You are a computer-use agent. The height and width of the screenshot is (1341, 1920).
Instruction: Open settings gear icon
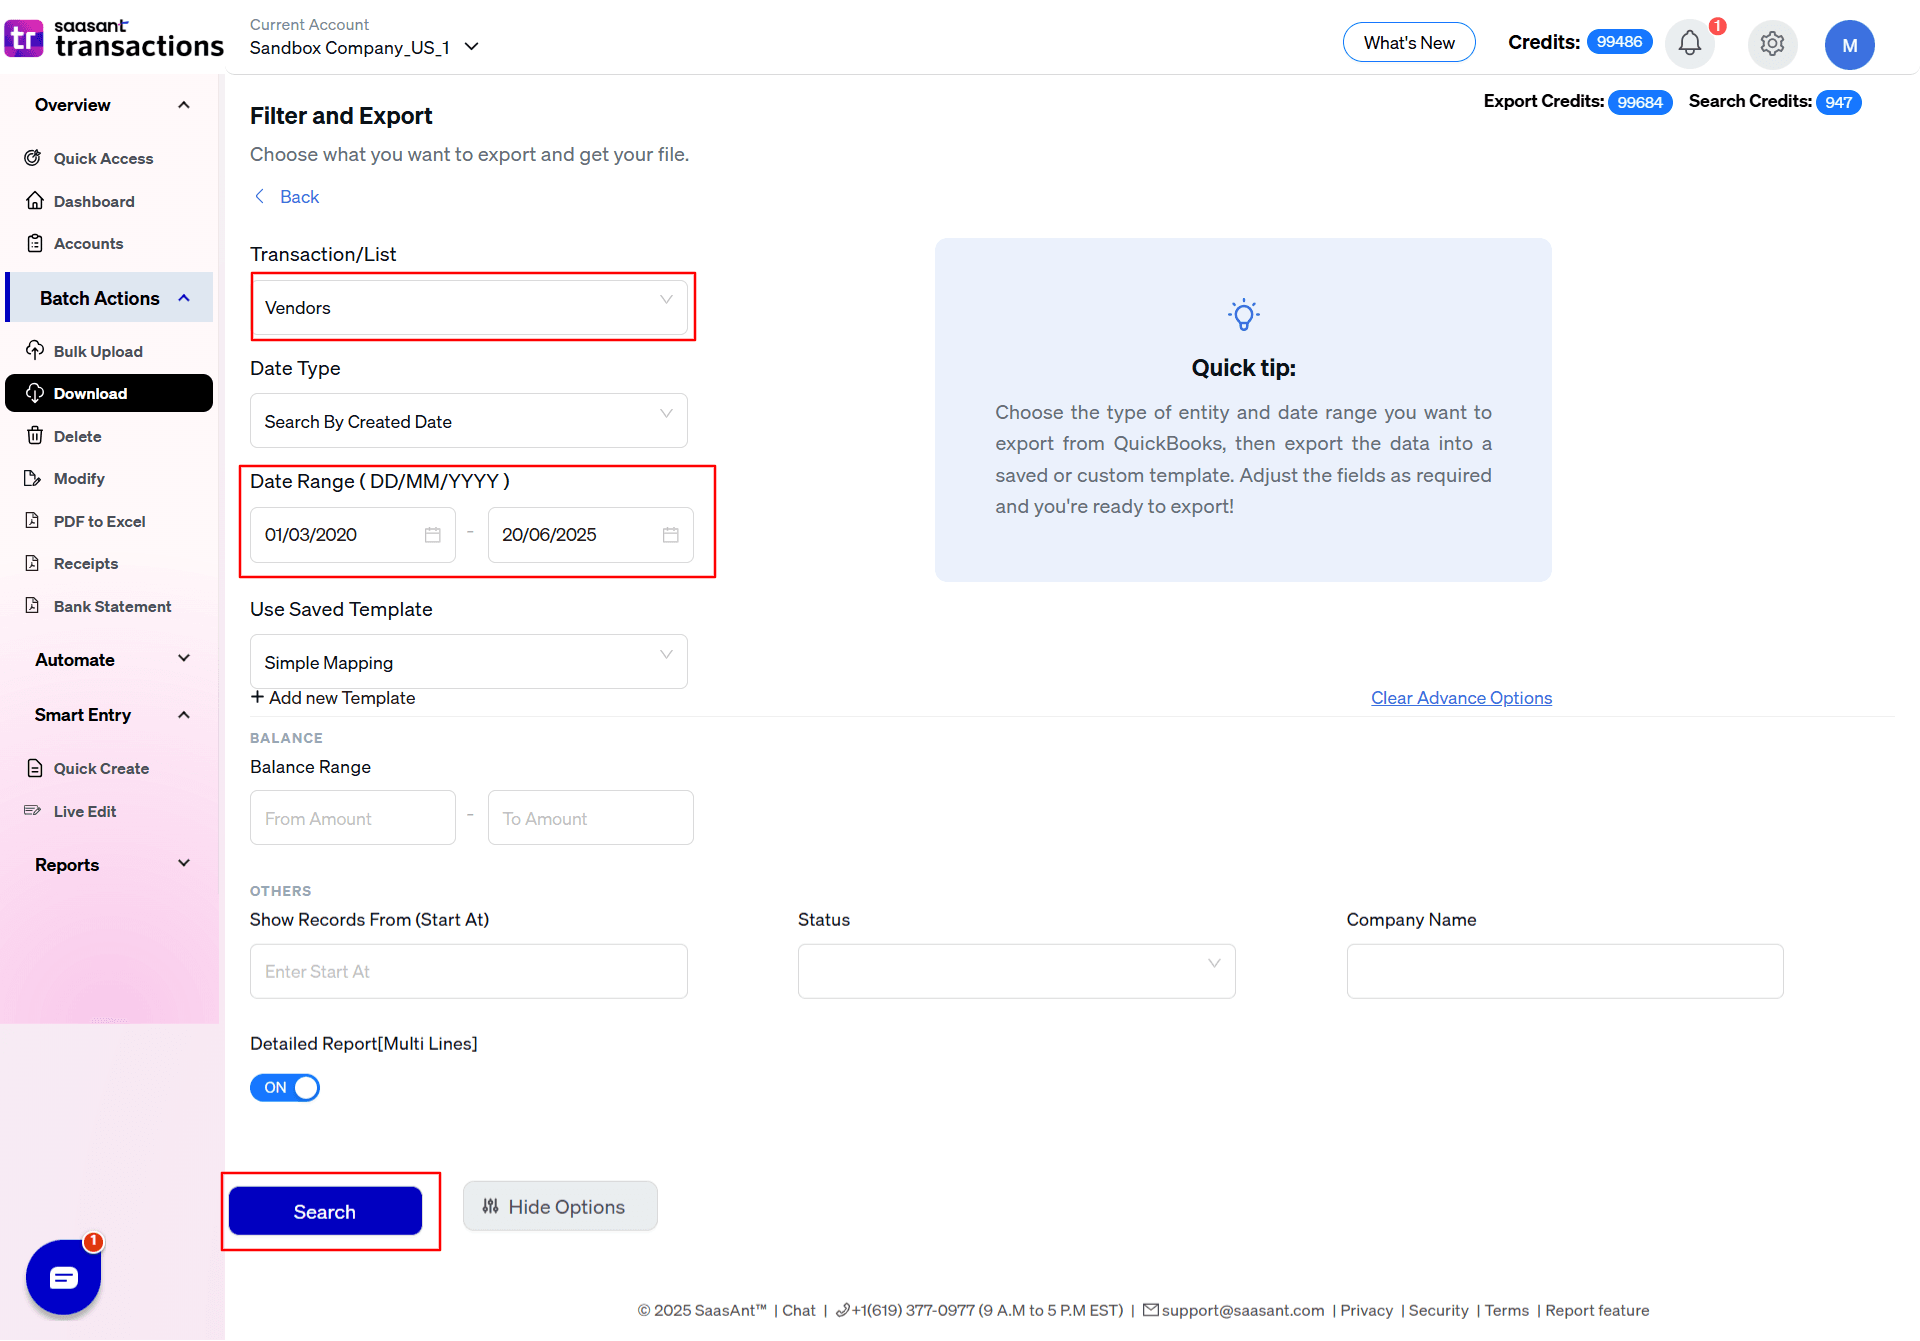1772,43
